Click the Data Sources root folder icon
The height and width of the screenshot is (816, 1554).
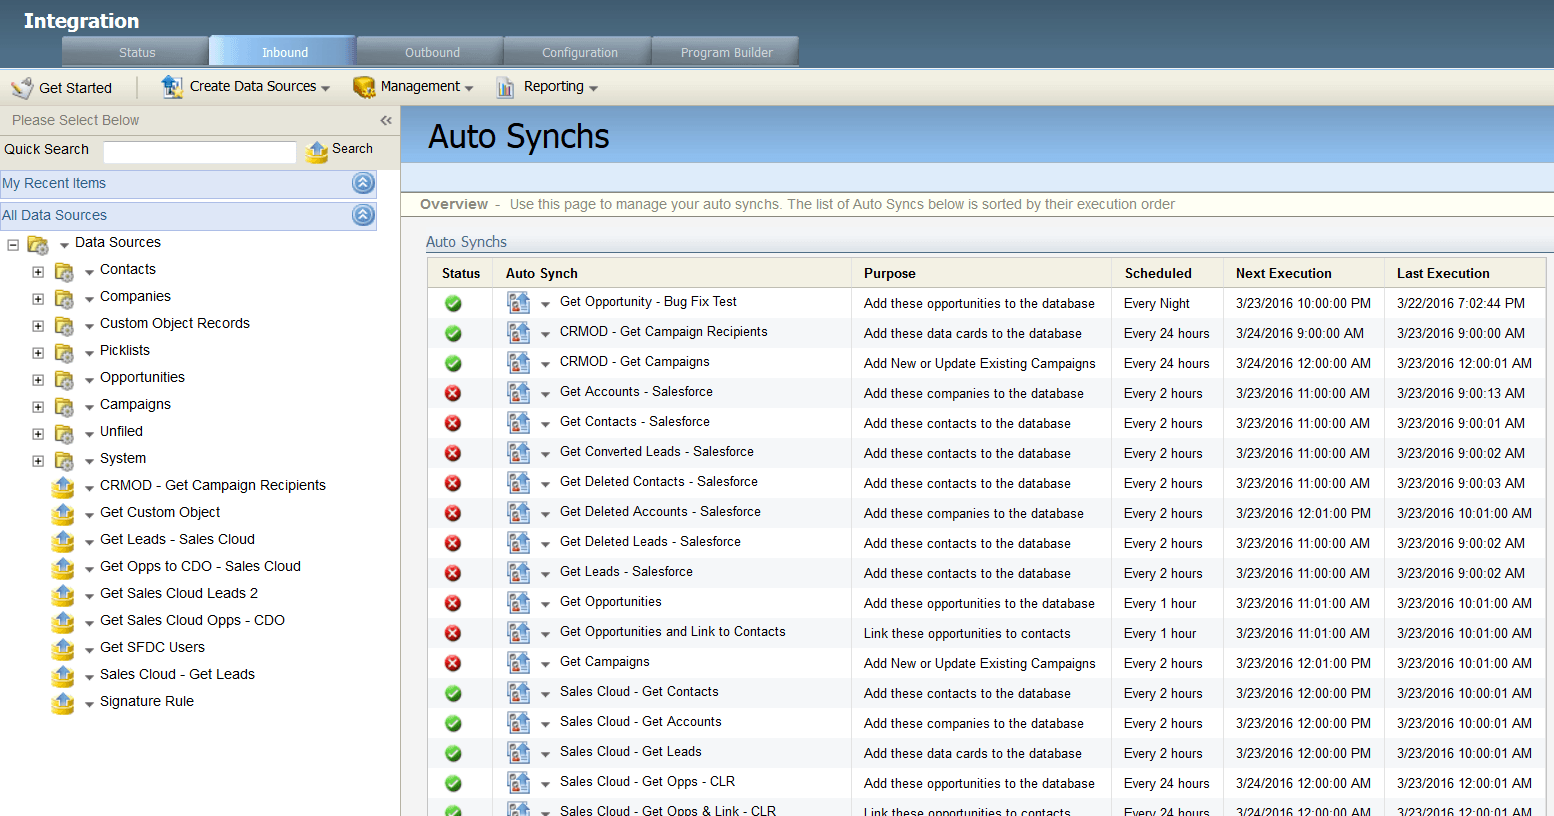pos(38,242)
